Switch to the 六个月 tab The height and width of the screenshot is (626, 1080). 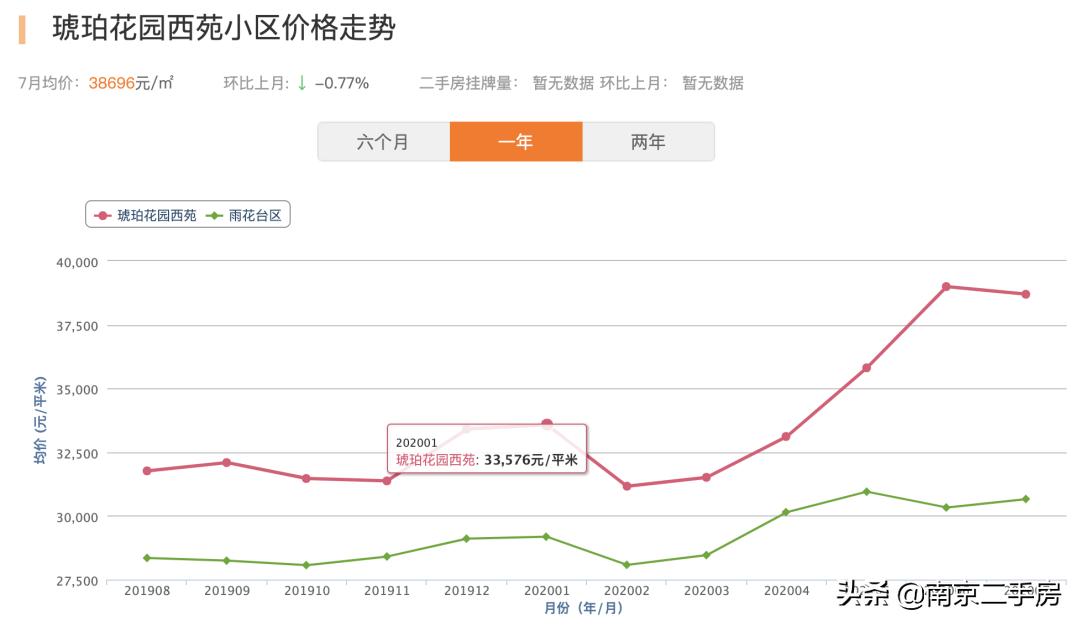384,141
